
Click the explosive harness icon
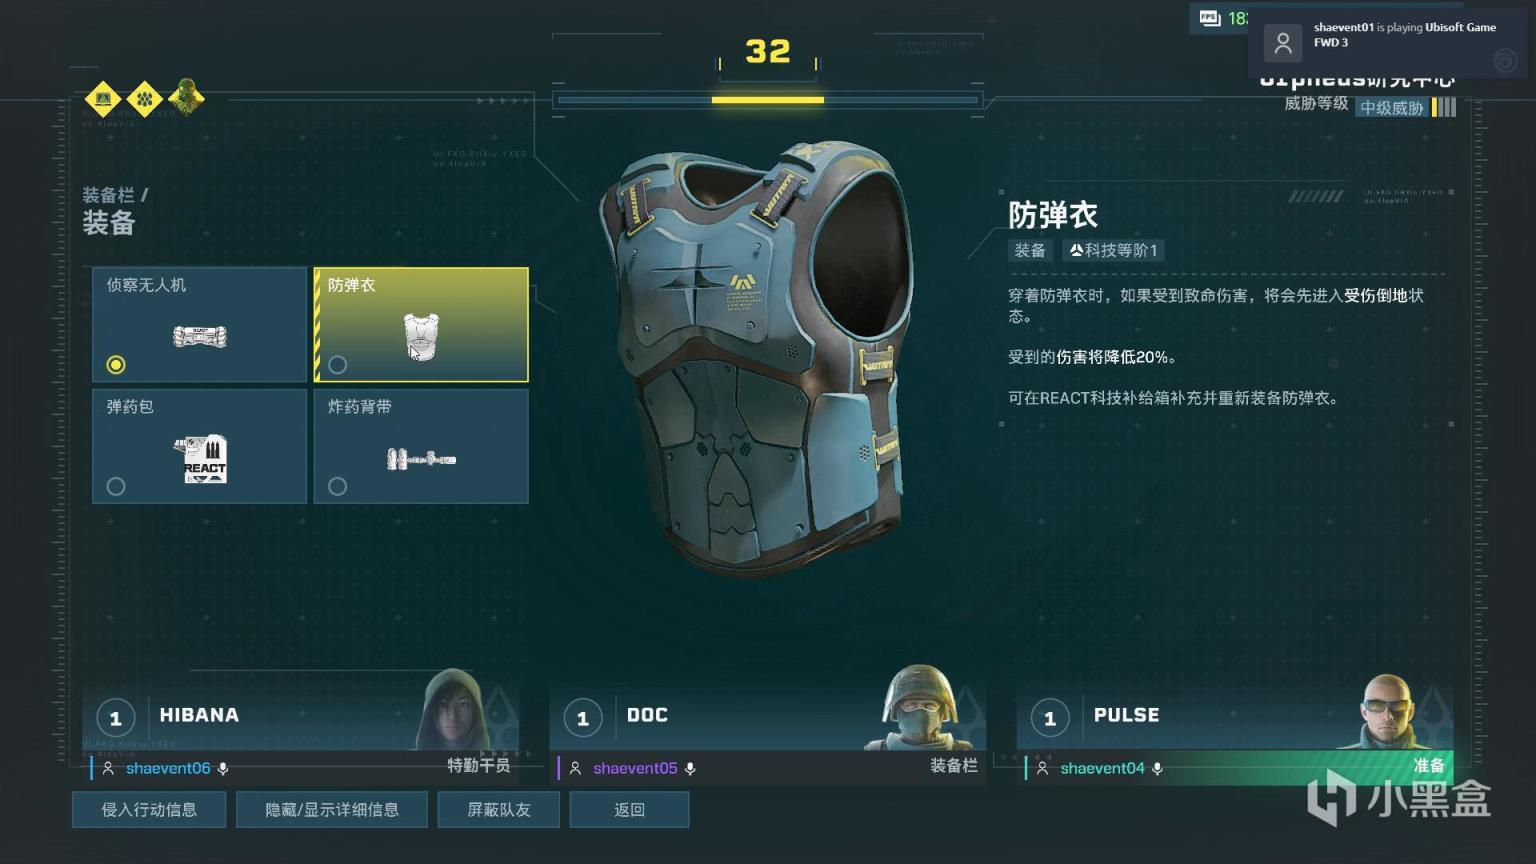(x=421, y=459)
